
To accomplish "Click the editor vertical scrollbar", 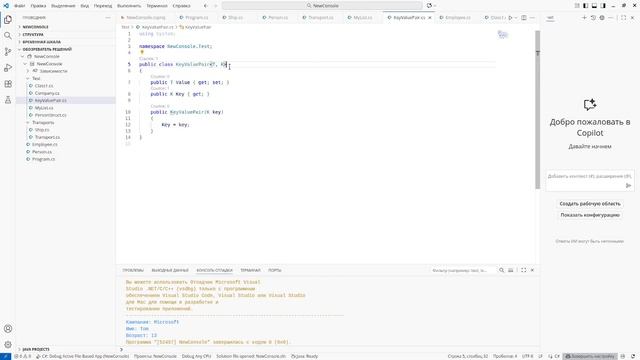I will click(538, 110).
